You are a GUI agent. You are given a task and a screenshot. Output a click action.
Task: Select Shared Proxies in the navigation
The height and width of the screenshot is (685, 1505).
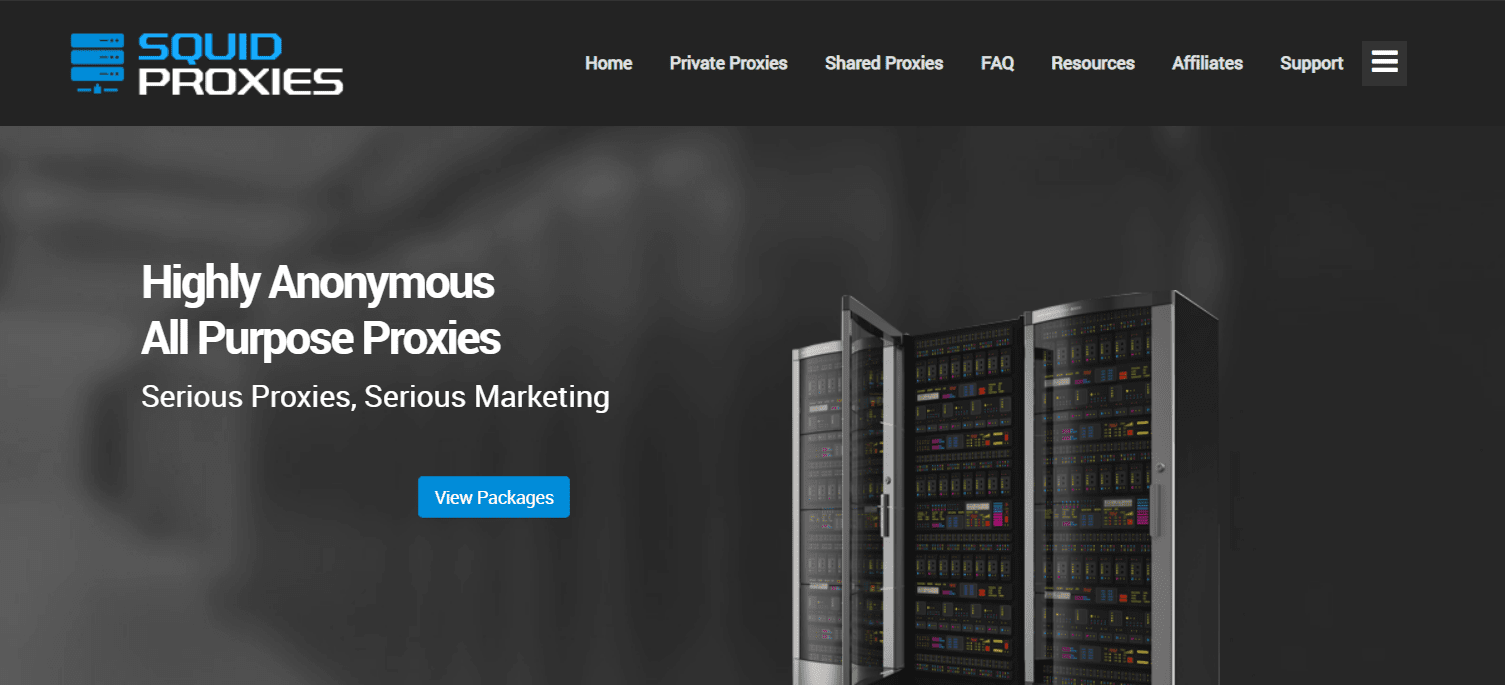884,63
